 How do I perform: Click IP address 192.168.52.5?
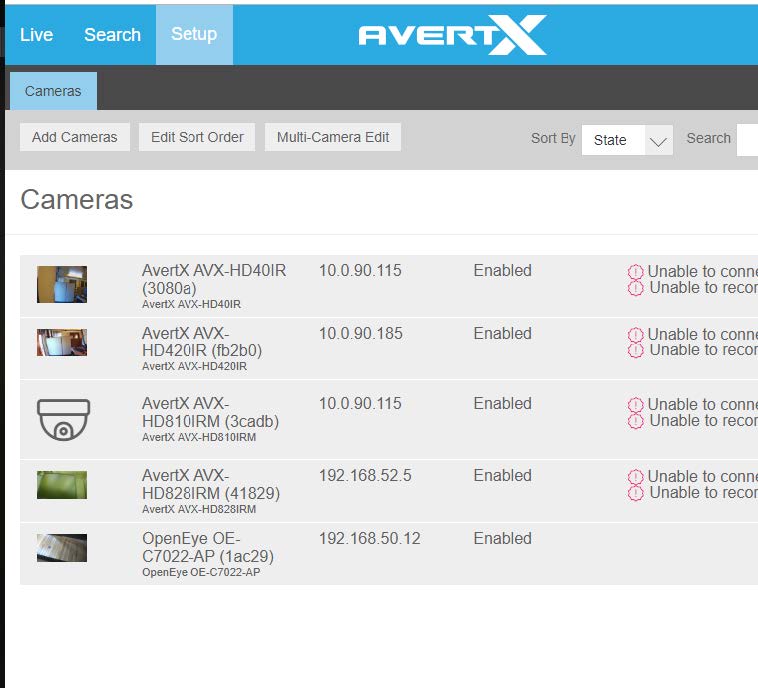click(365, 475)
